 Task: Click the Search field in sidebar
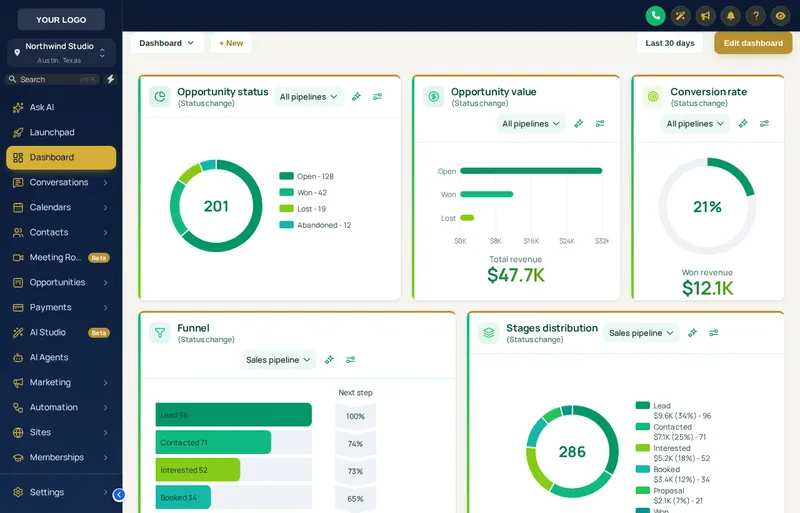[54, 79]
